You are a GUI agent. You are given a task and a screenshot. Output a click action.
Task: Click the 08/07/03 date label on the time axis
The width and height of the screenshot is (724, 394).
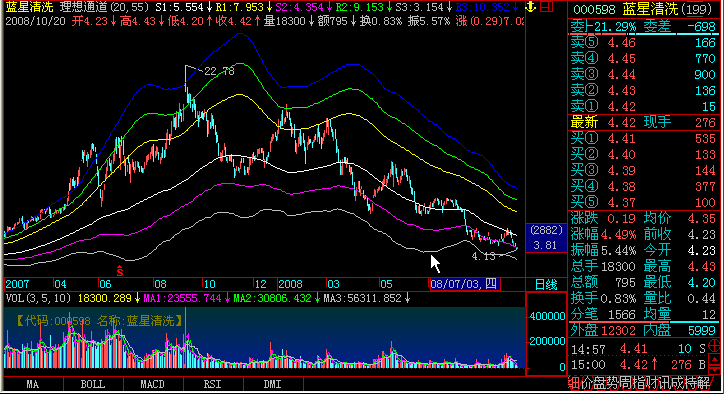click(x=464, y=284)
